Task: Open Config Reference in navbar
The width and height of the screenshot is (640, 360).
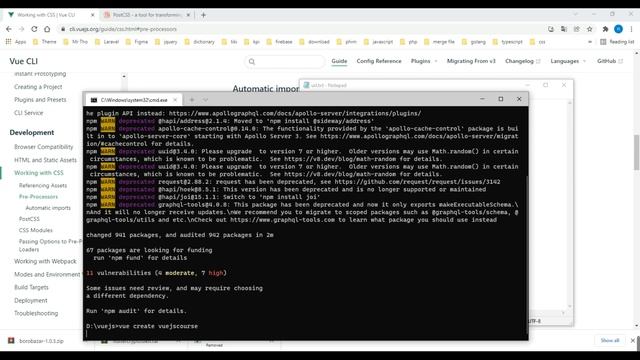Action: [x=379, y=61]
